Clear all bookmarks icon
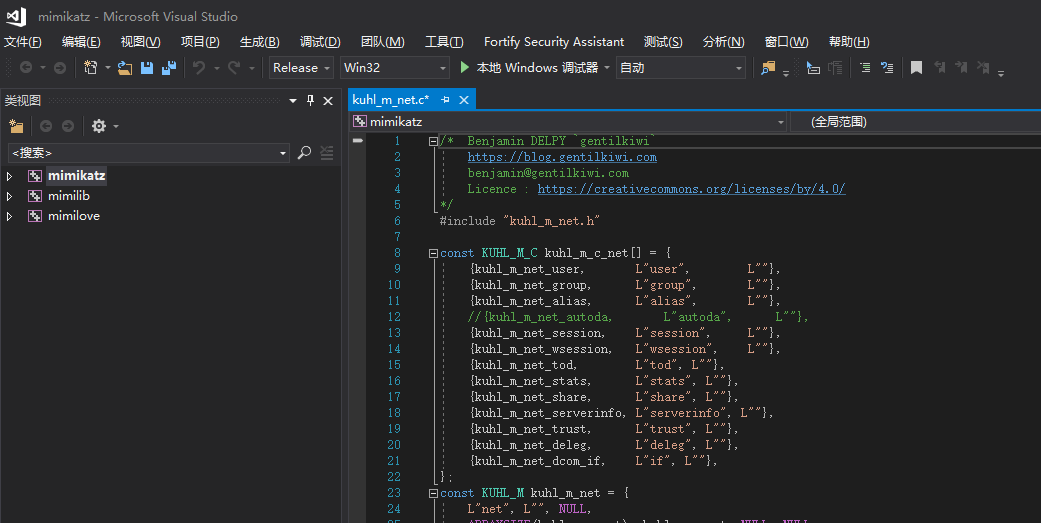Screen dimensions: 1041x523 (983, 67)
